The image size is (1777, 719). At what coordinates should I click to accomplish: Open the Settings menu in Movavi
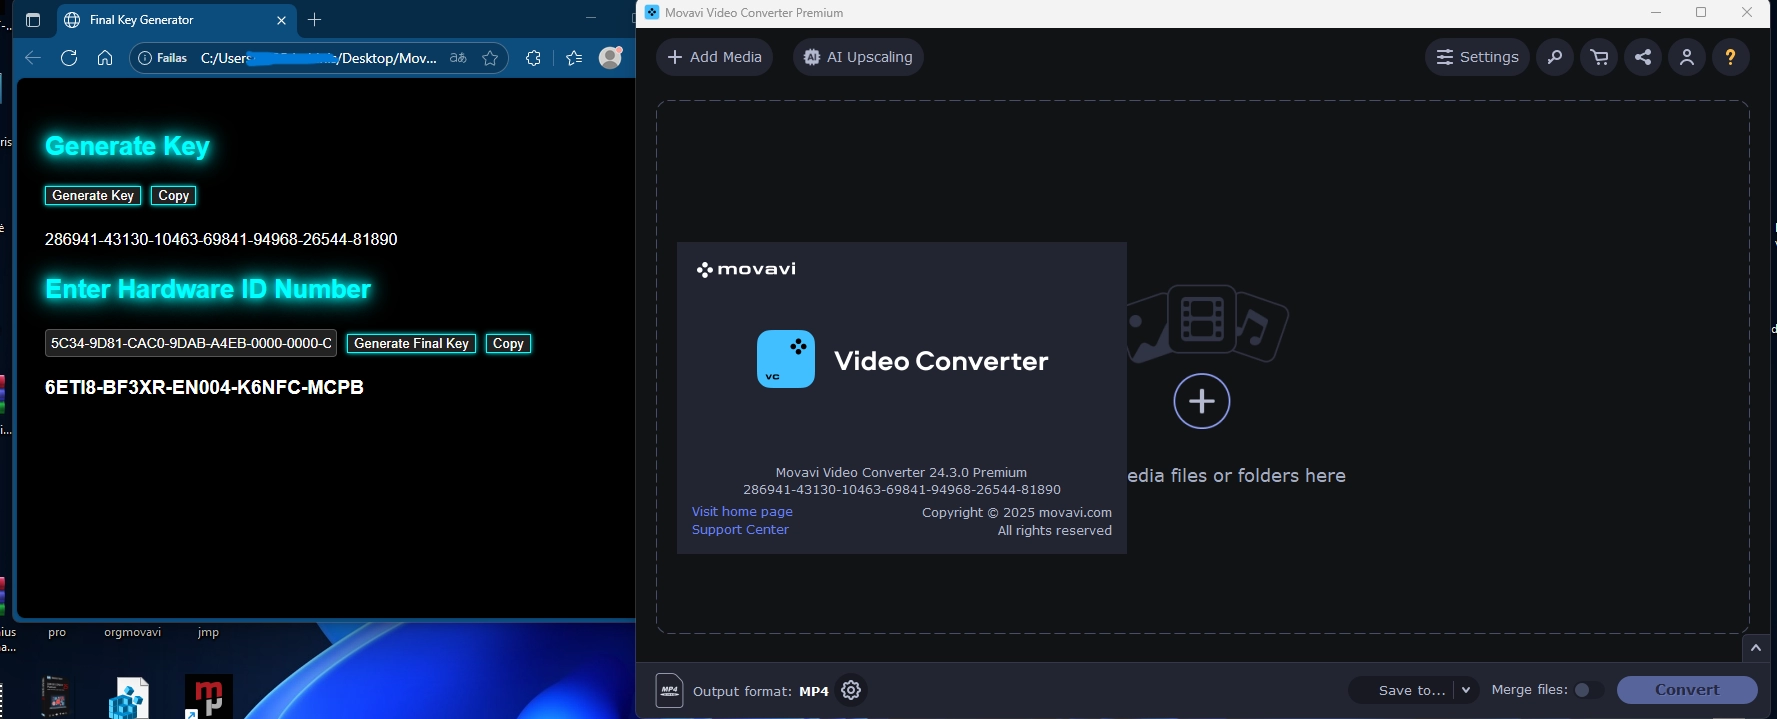pos(1477,57)
